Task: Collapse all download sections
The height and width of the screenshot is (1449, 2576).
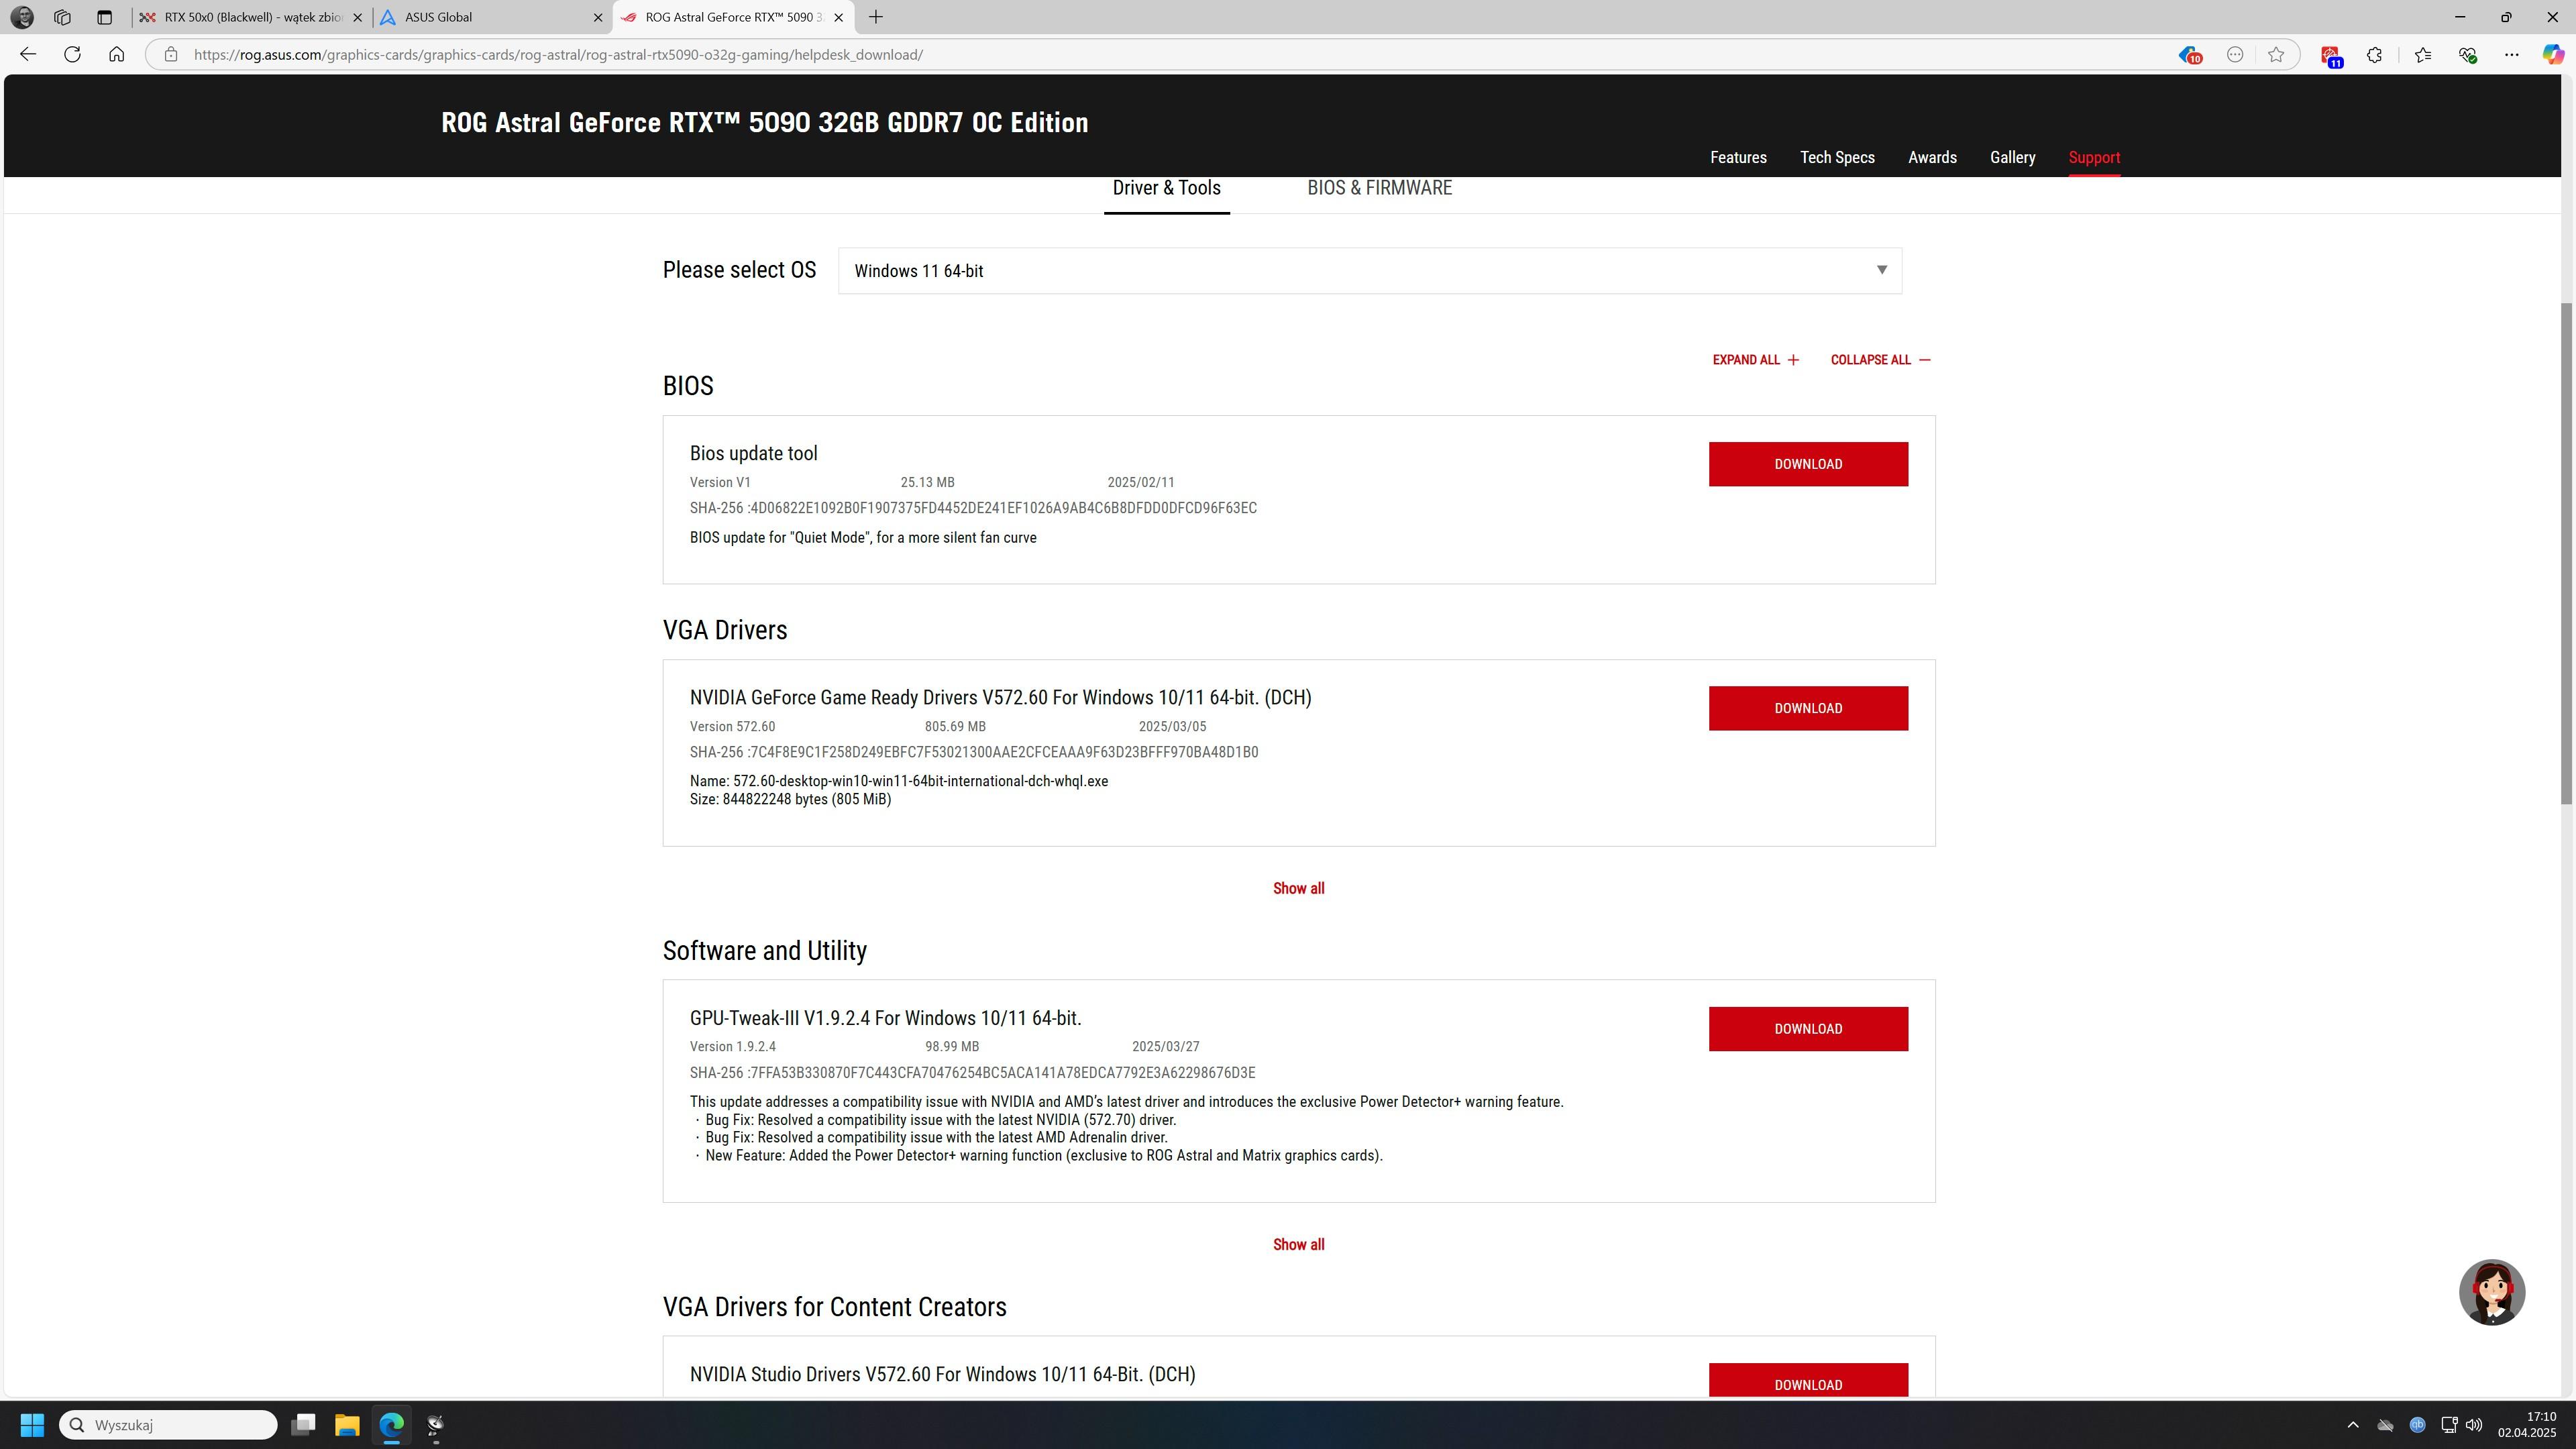Action: pos(1880,360)
